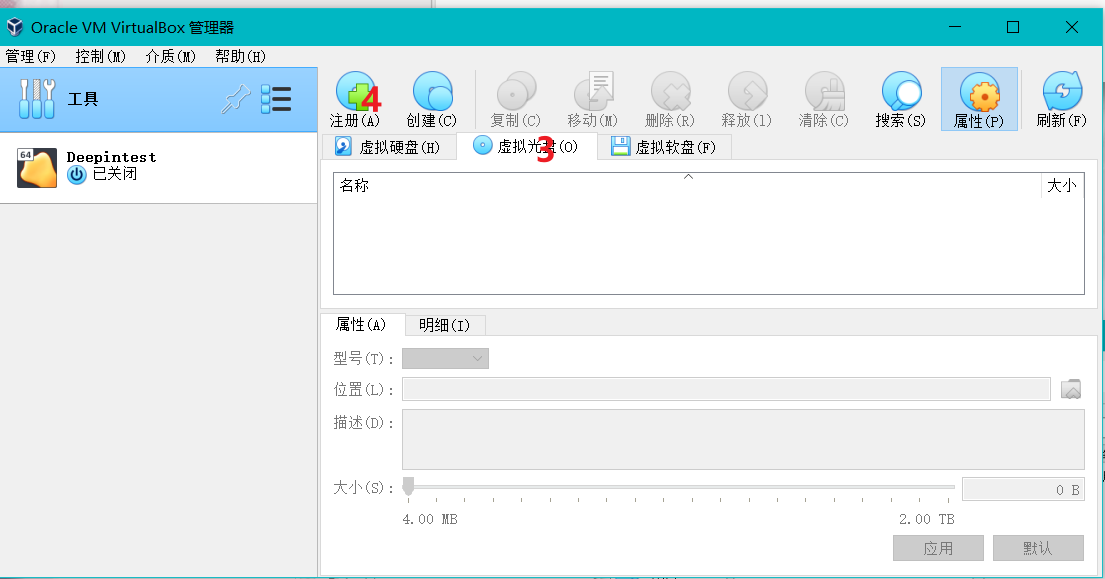
Task: Click the 创建(C) create disk icon
Action: click(432, 92)
